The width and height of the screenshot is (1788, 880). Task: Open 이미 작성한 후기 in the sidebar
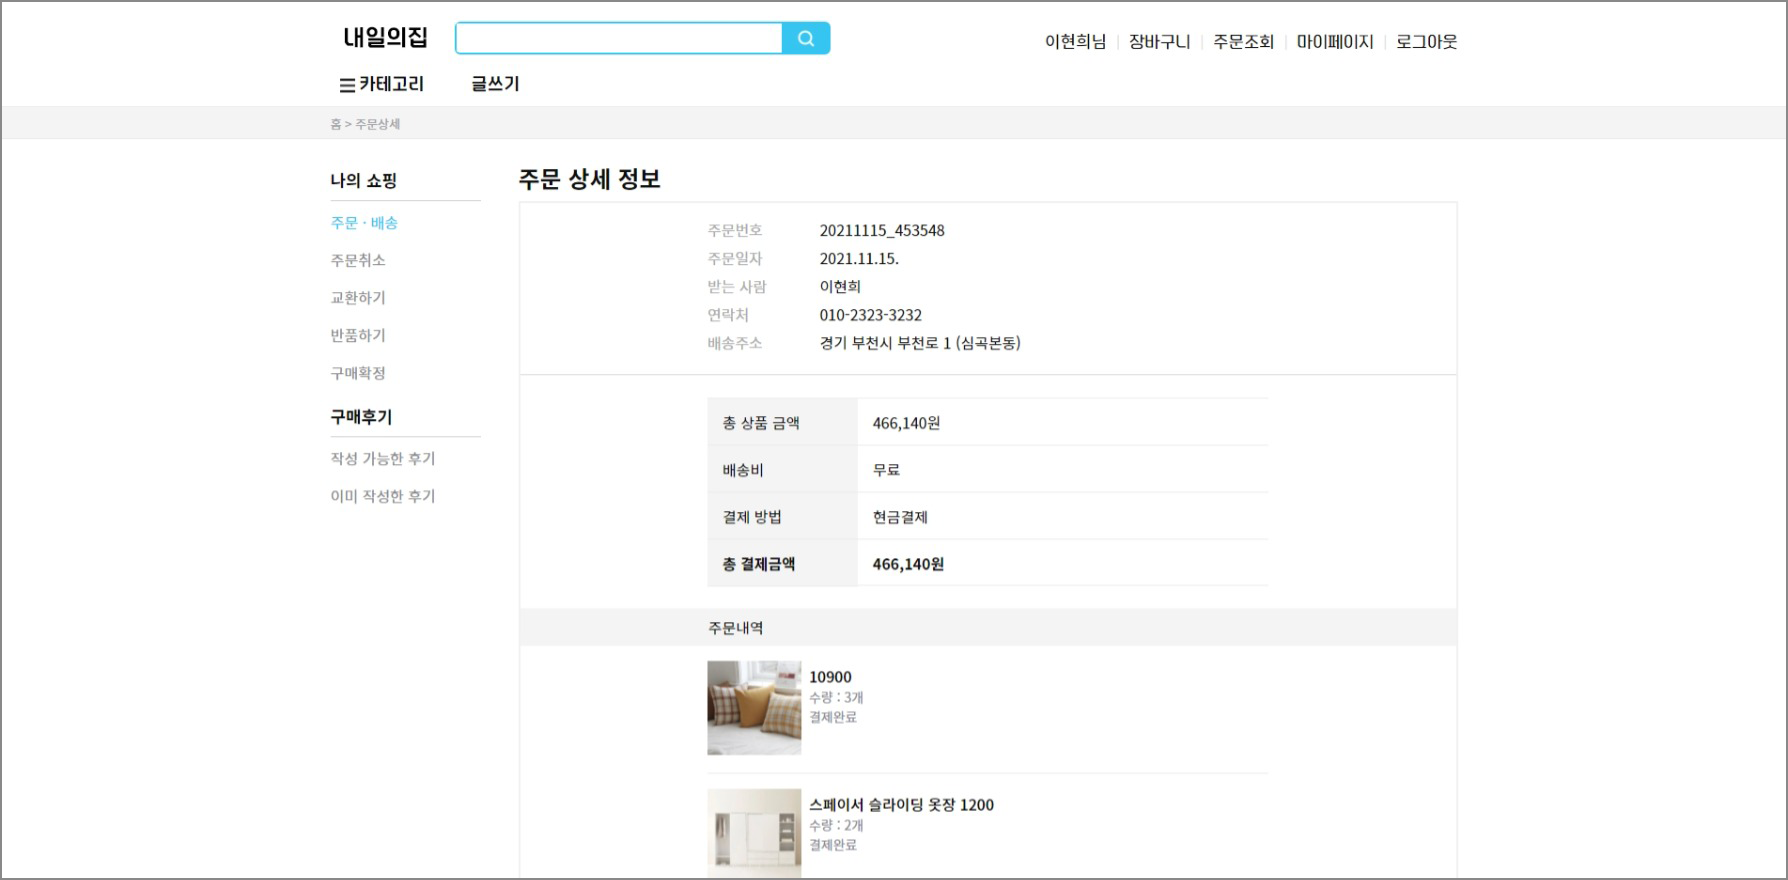coord(383,497)
